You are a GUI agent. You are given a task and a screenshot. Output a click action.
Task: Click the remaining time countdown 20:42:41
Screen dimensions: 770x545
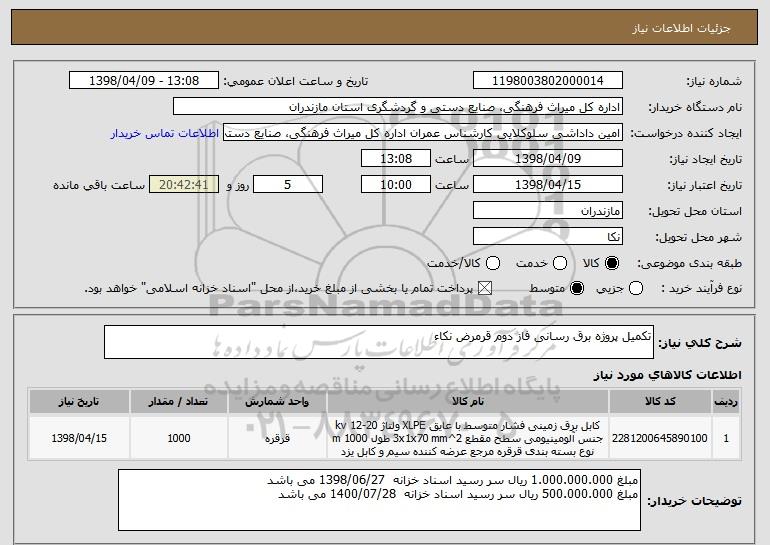click(x=184, y=185)
